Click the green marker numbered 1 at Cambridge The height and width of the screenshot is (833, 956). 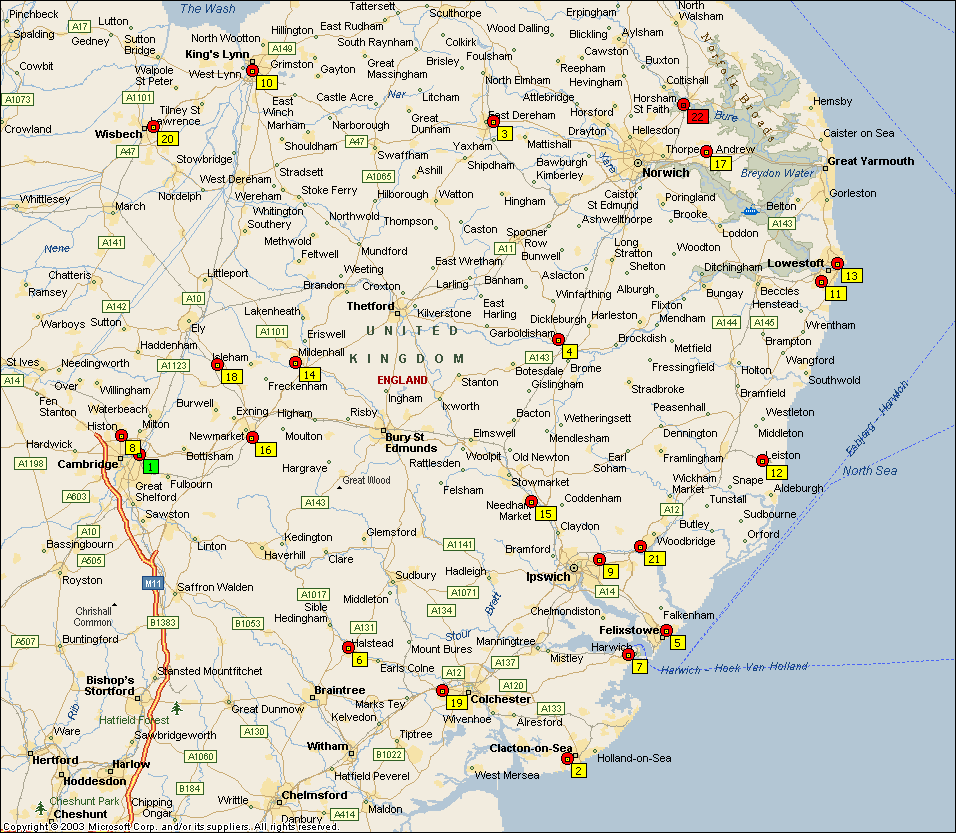pos(150,466)
